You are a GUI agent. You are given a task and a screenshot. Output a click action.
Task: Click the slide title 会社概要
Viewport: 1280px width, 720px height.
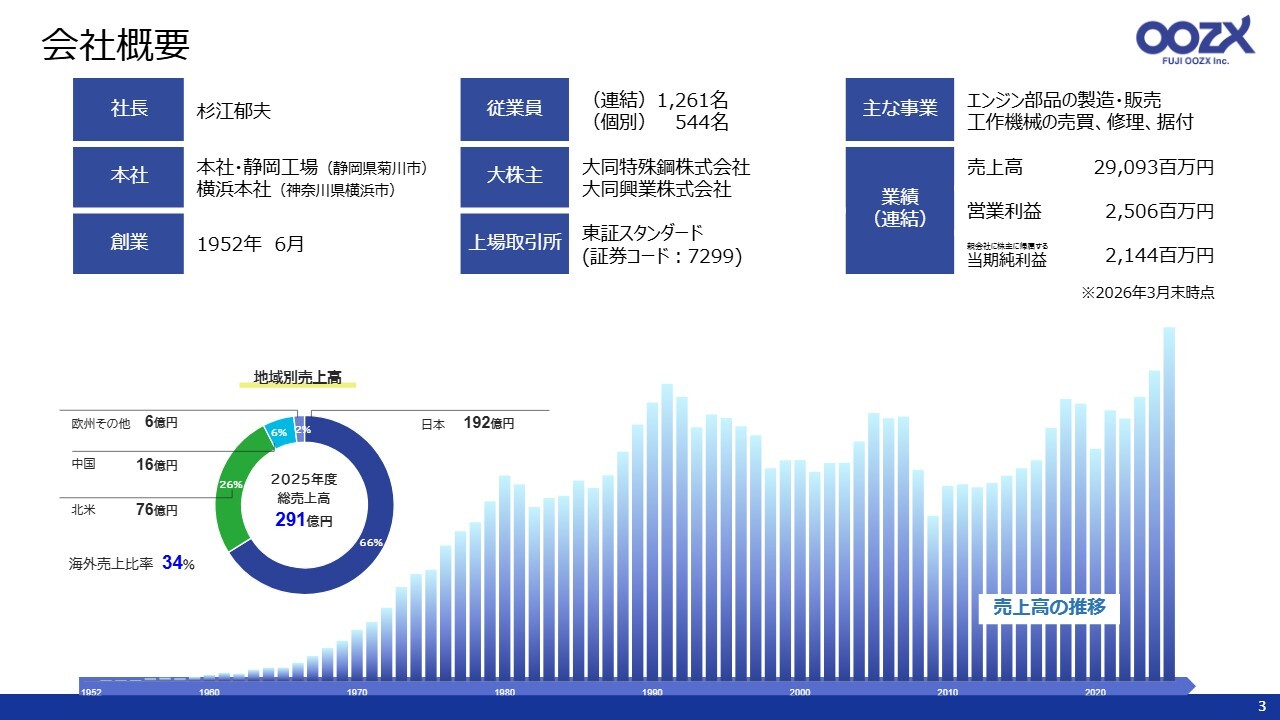pos(116,45)
